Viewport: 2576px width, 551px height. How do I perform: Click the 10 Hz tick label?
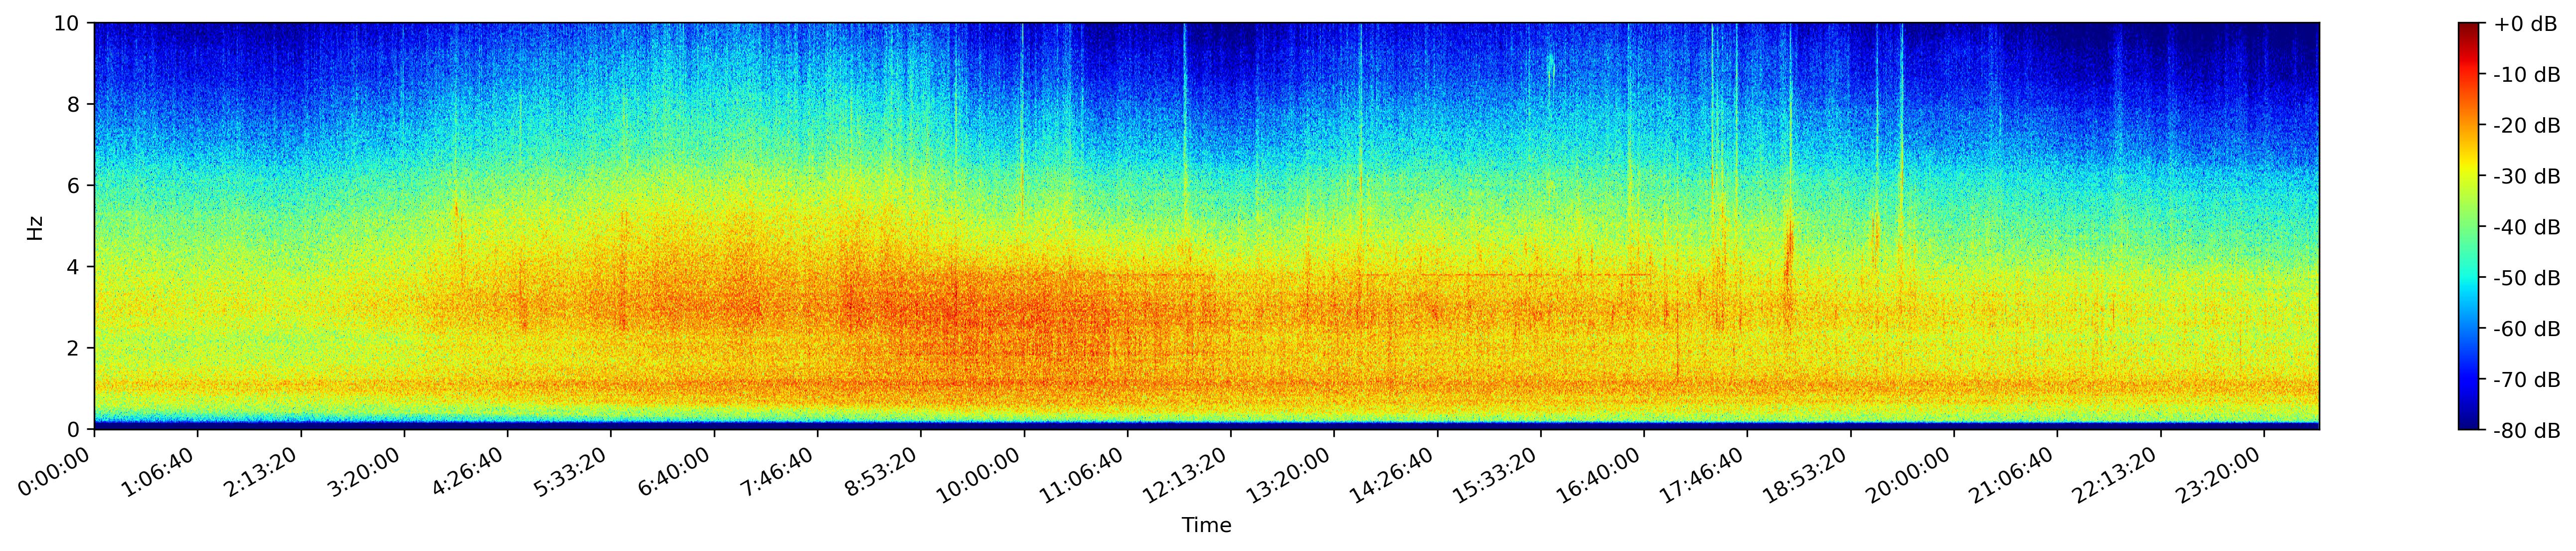pyautogui.click(x=66, y=23)
